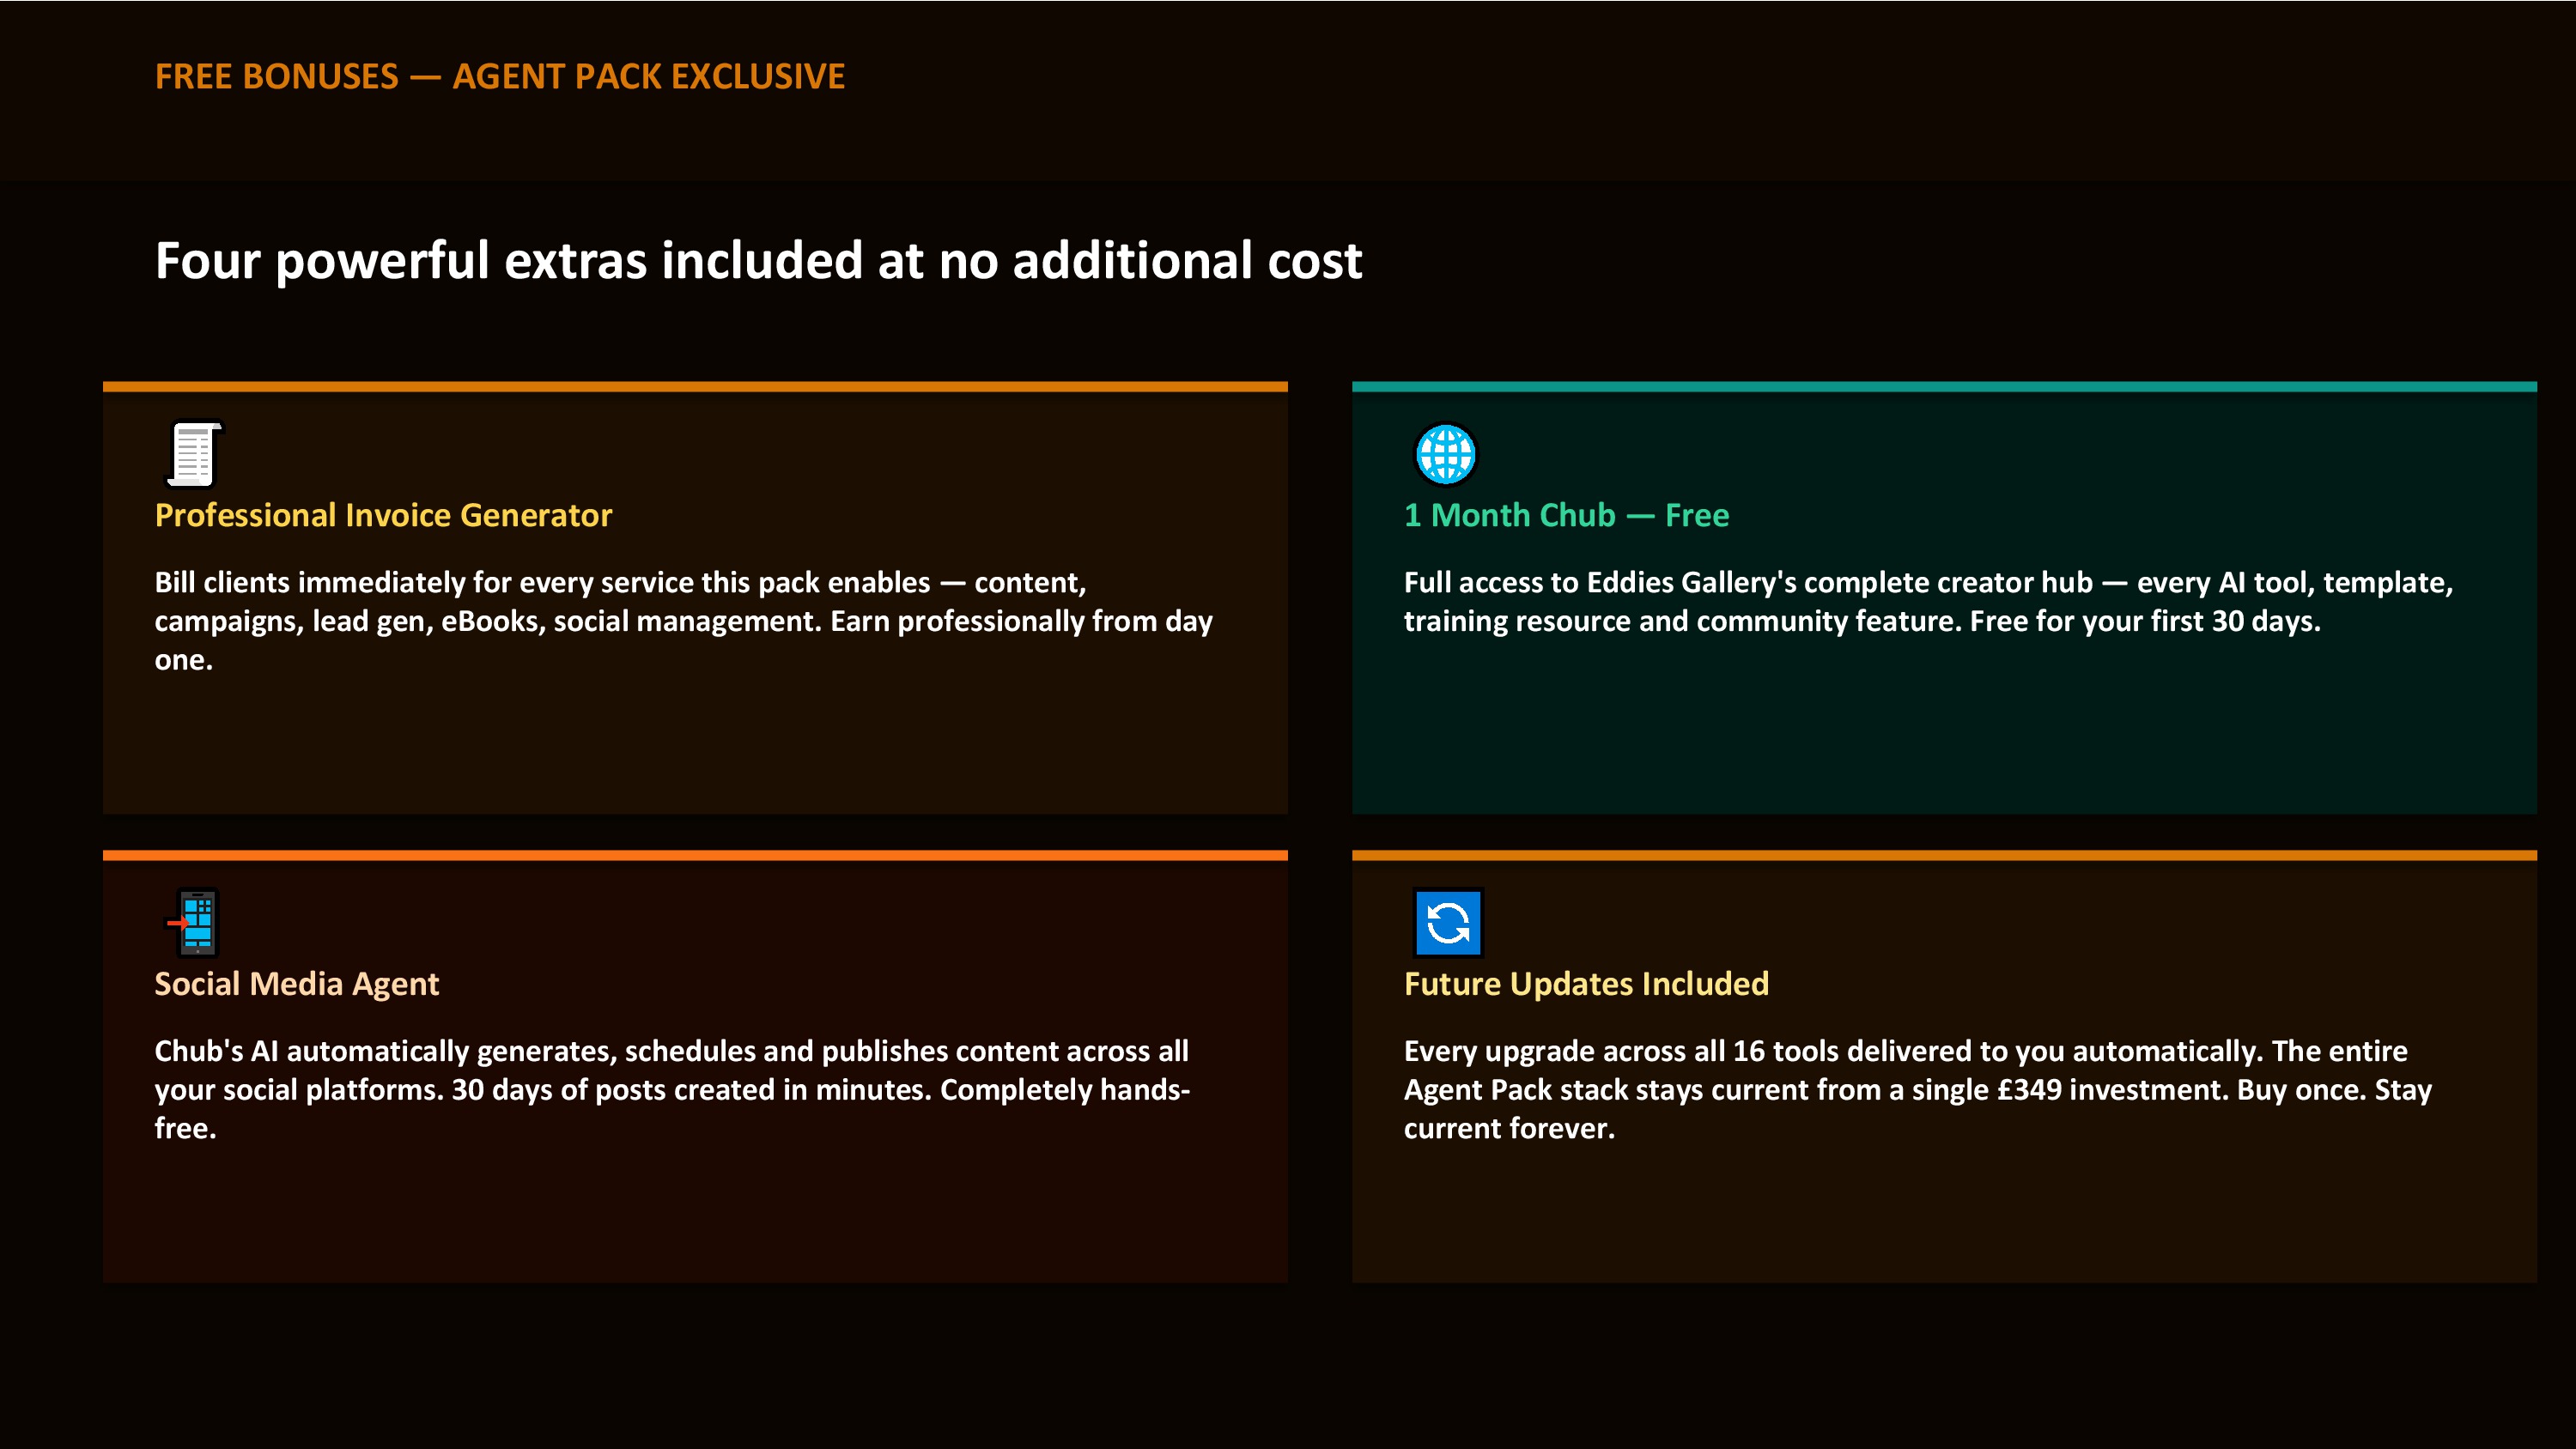This screenshot has width=2576, height=1449.
Task: Click the Free Bonuses Agent Pack Exclusive header
Action: [x=500, y=77]
